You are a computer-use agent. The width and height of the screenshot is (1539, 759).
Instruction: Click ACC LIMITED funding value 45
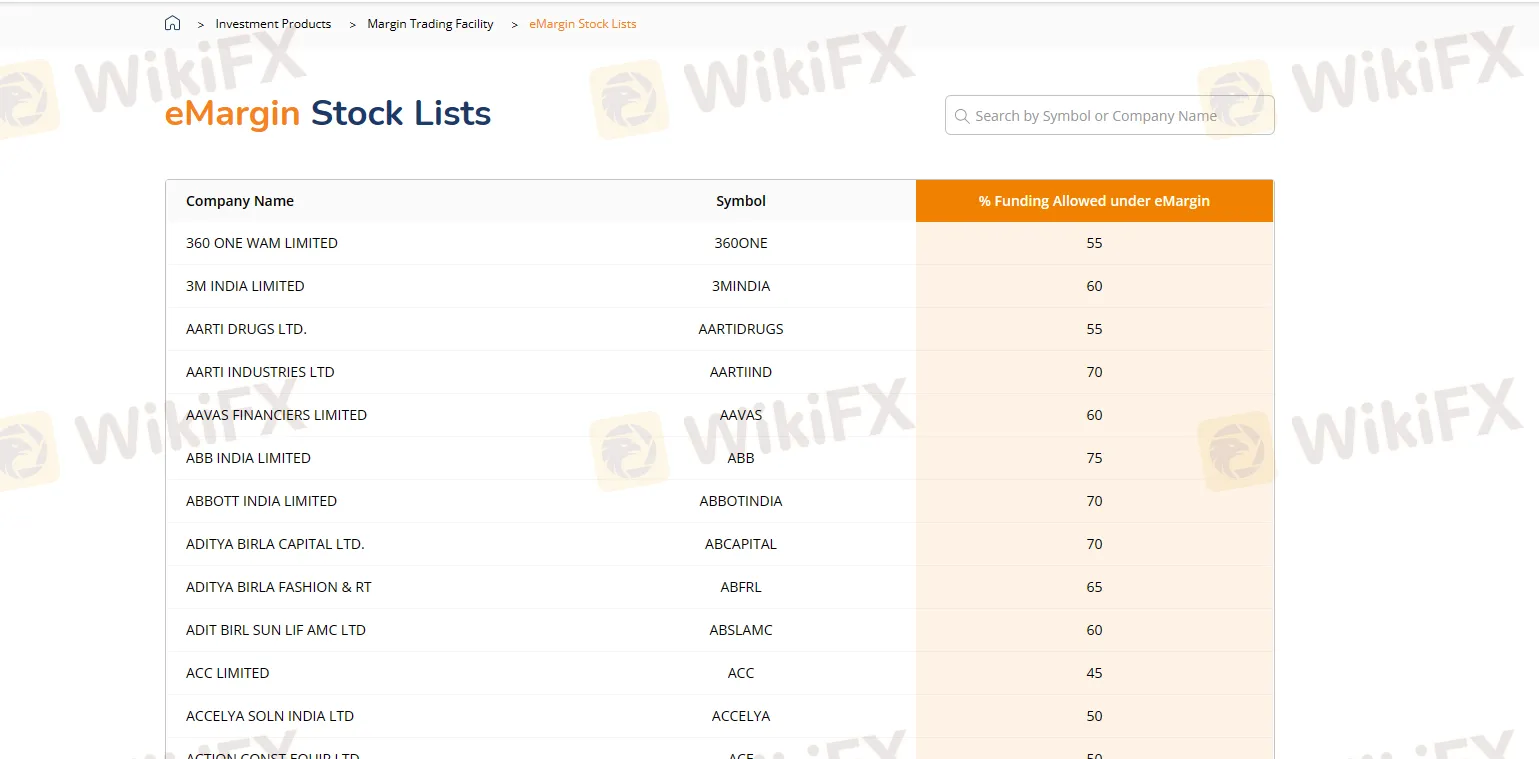pyautogui.click(x=1094, y=673)
